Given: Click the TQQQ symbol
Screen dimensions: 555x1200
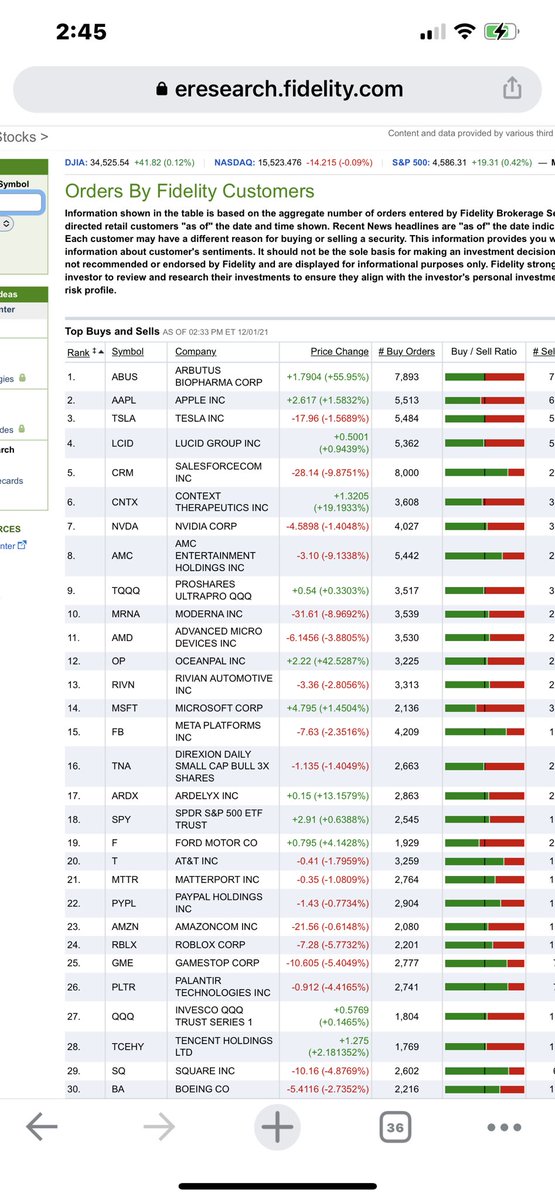Looking at the screenshot, I should (x=127, y=591).
